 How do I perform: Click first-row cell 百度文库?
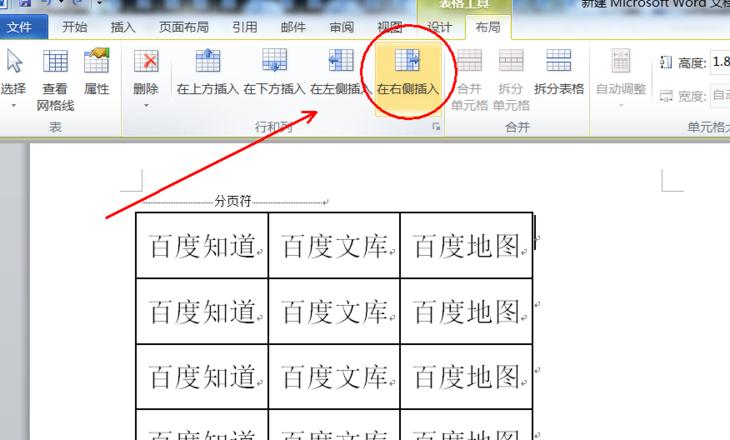tap(334, 246)
